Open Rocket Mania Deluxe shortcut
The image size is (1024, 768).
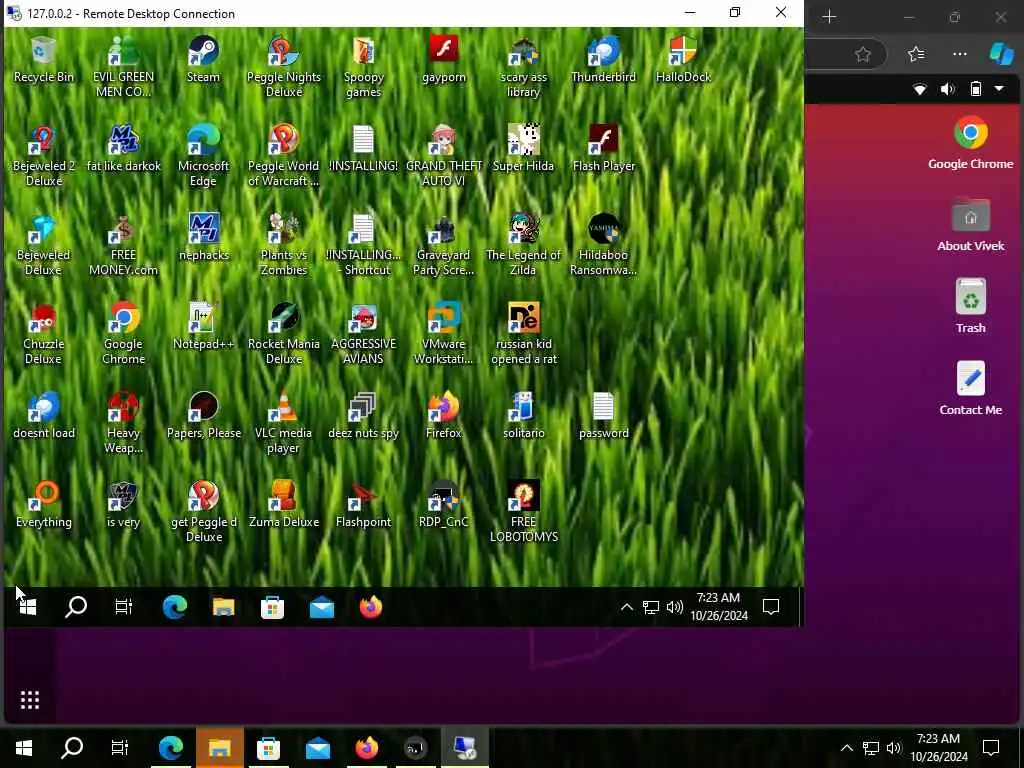pos(283,334)
